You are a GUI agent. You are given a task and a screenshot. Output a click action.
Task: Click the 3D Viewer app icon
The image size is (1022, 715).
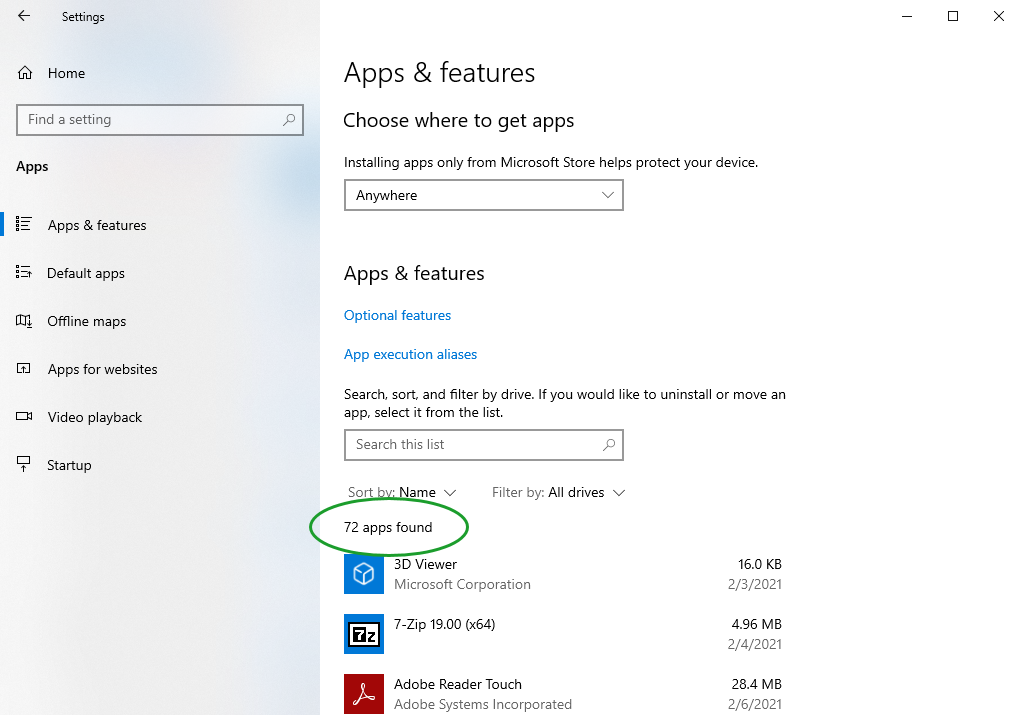pos(364,573)
